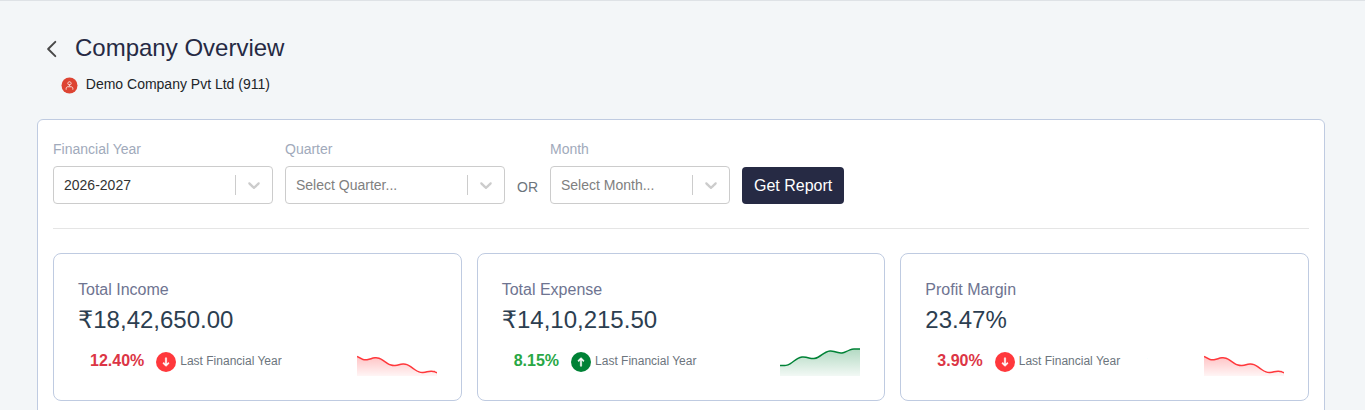
Task: Click the Financial Year field label
Action: pyautogui.click(x=97, y=149)
